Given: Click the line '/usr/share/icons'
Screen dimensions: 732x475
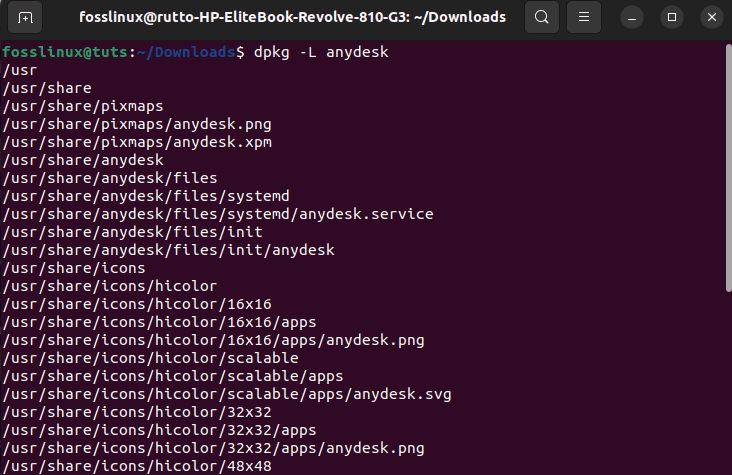Looking at the screenshot, I should [74, 268].
